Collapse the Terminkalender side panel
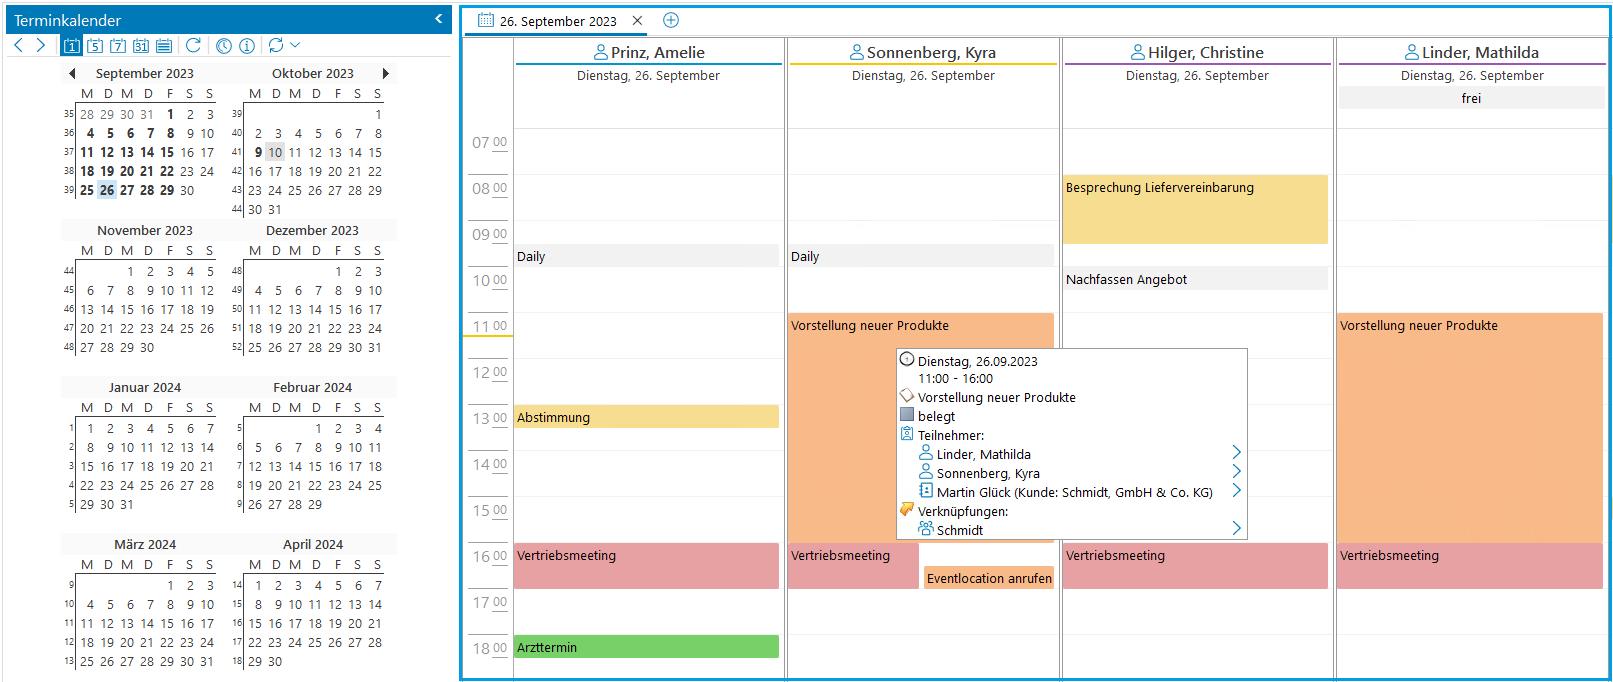 439,19
